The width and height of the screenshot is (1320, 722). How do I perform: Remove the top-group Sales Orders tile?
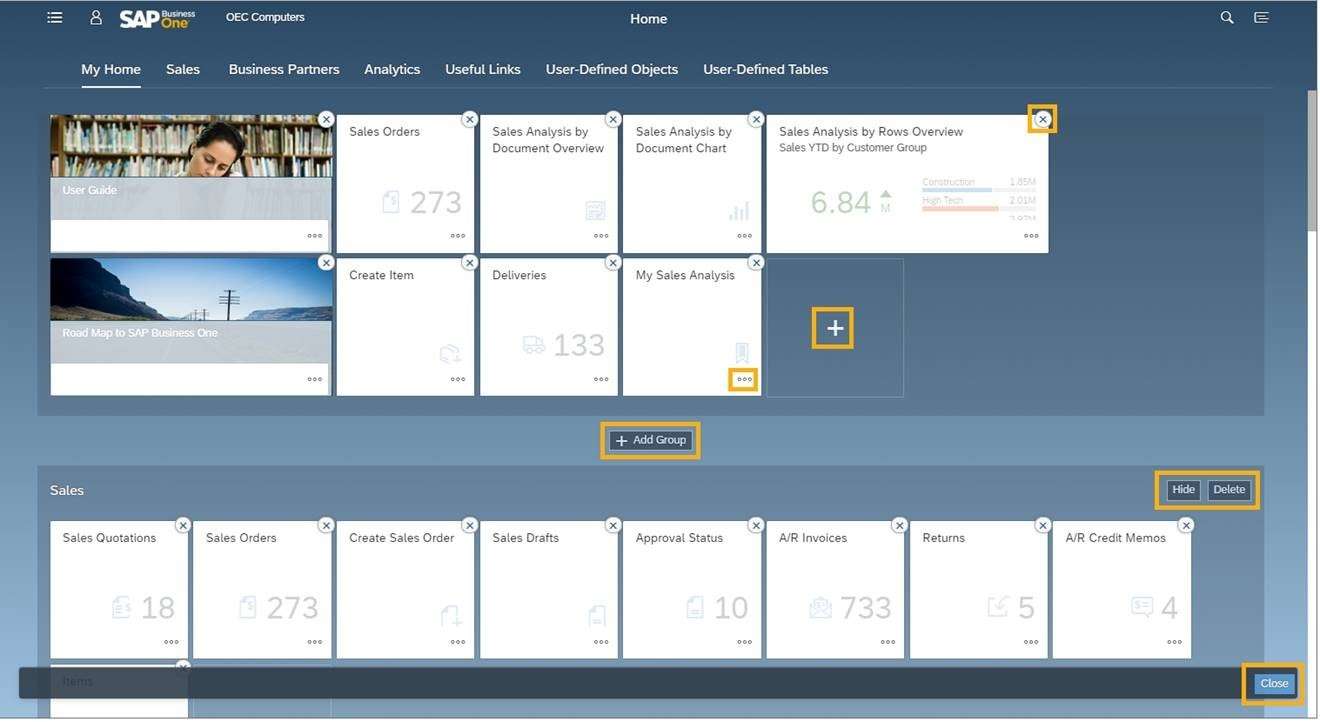pos(470,119)
